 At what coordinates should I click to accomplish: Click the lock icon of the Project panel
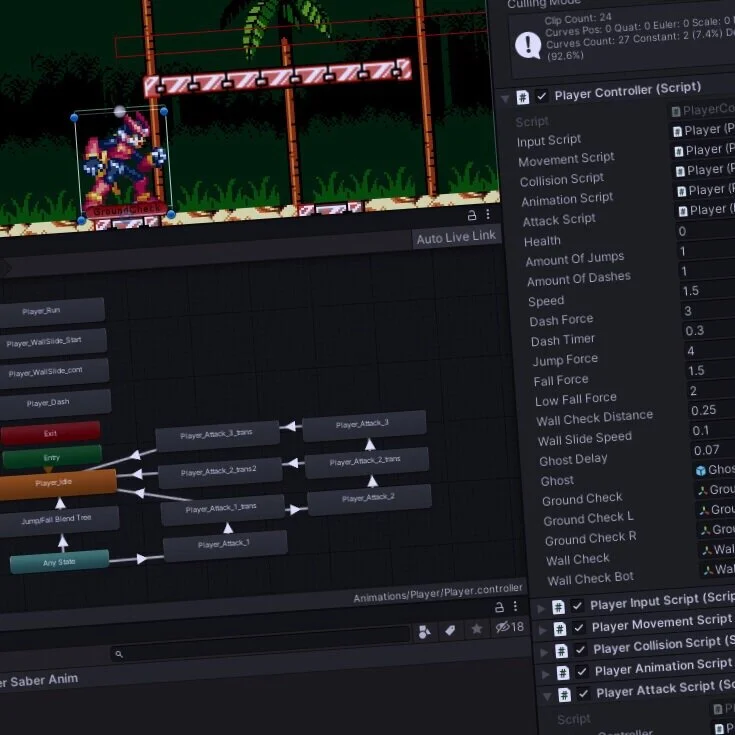tap(499, 607)
